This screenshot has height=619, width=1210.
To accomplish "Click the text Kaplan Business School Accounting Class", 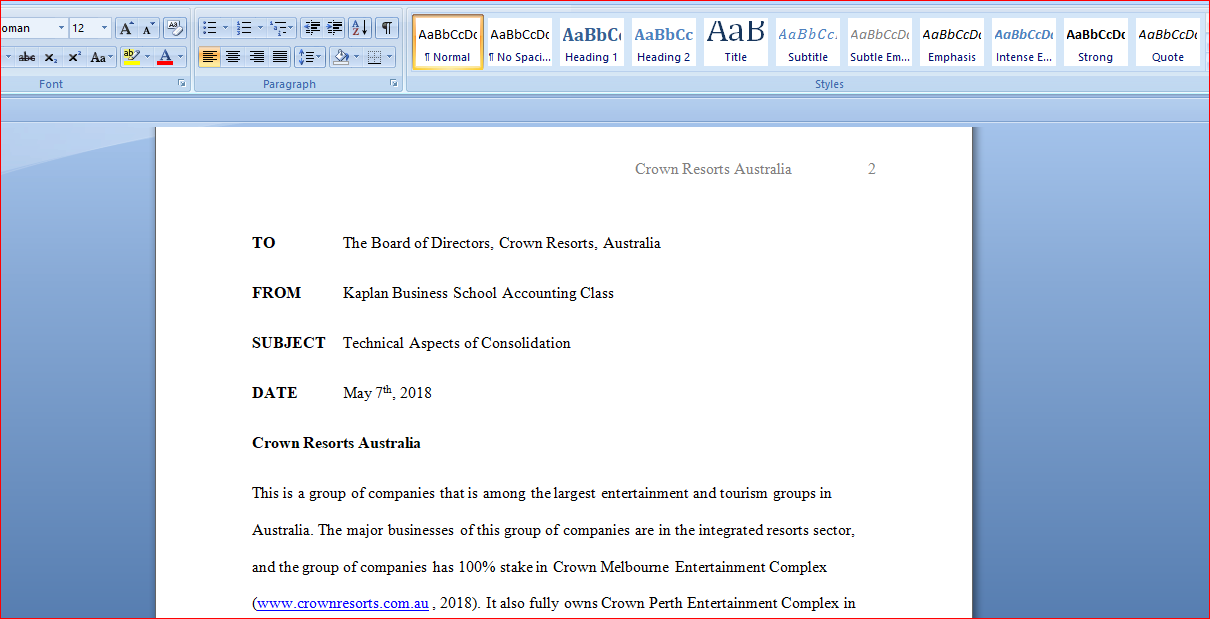I will click(478, 293).
